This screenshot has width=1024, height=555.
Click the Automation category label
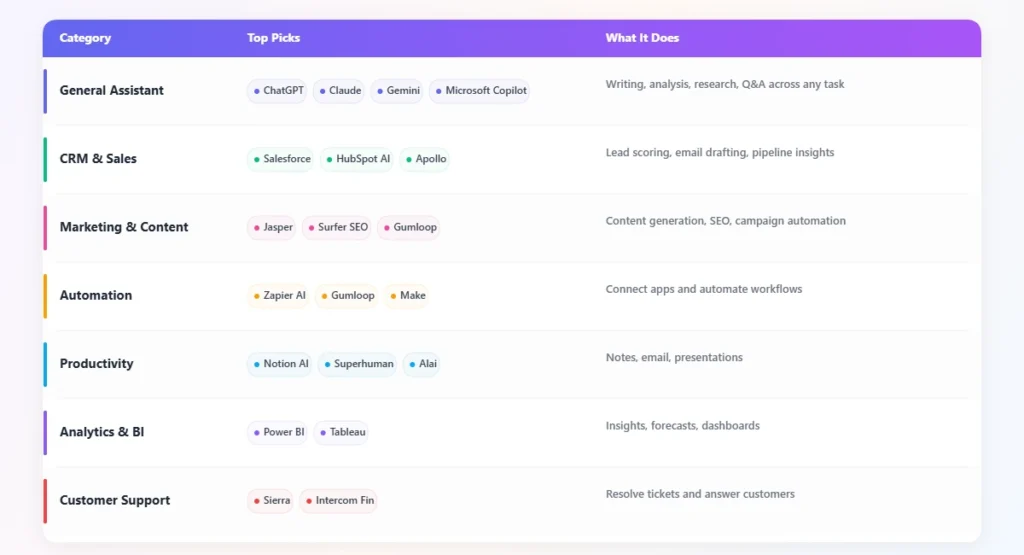pyautogui.click(x=96, y=296)
